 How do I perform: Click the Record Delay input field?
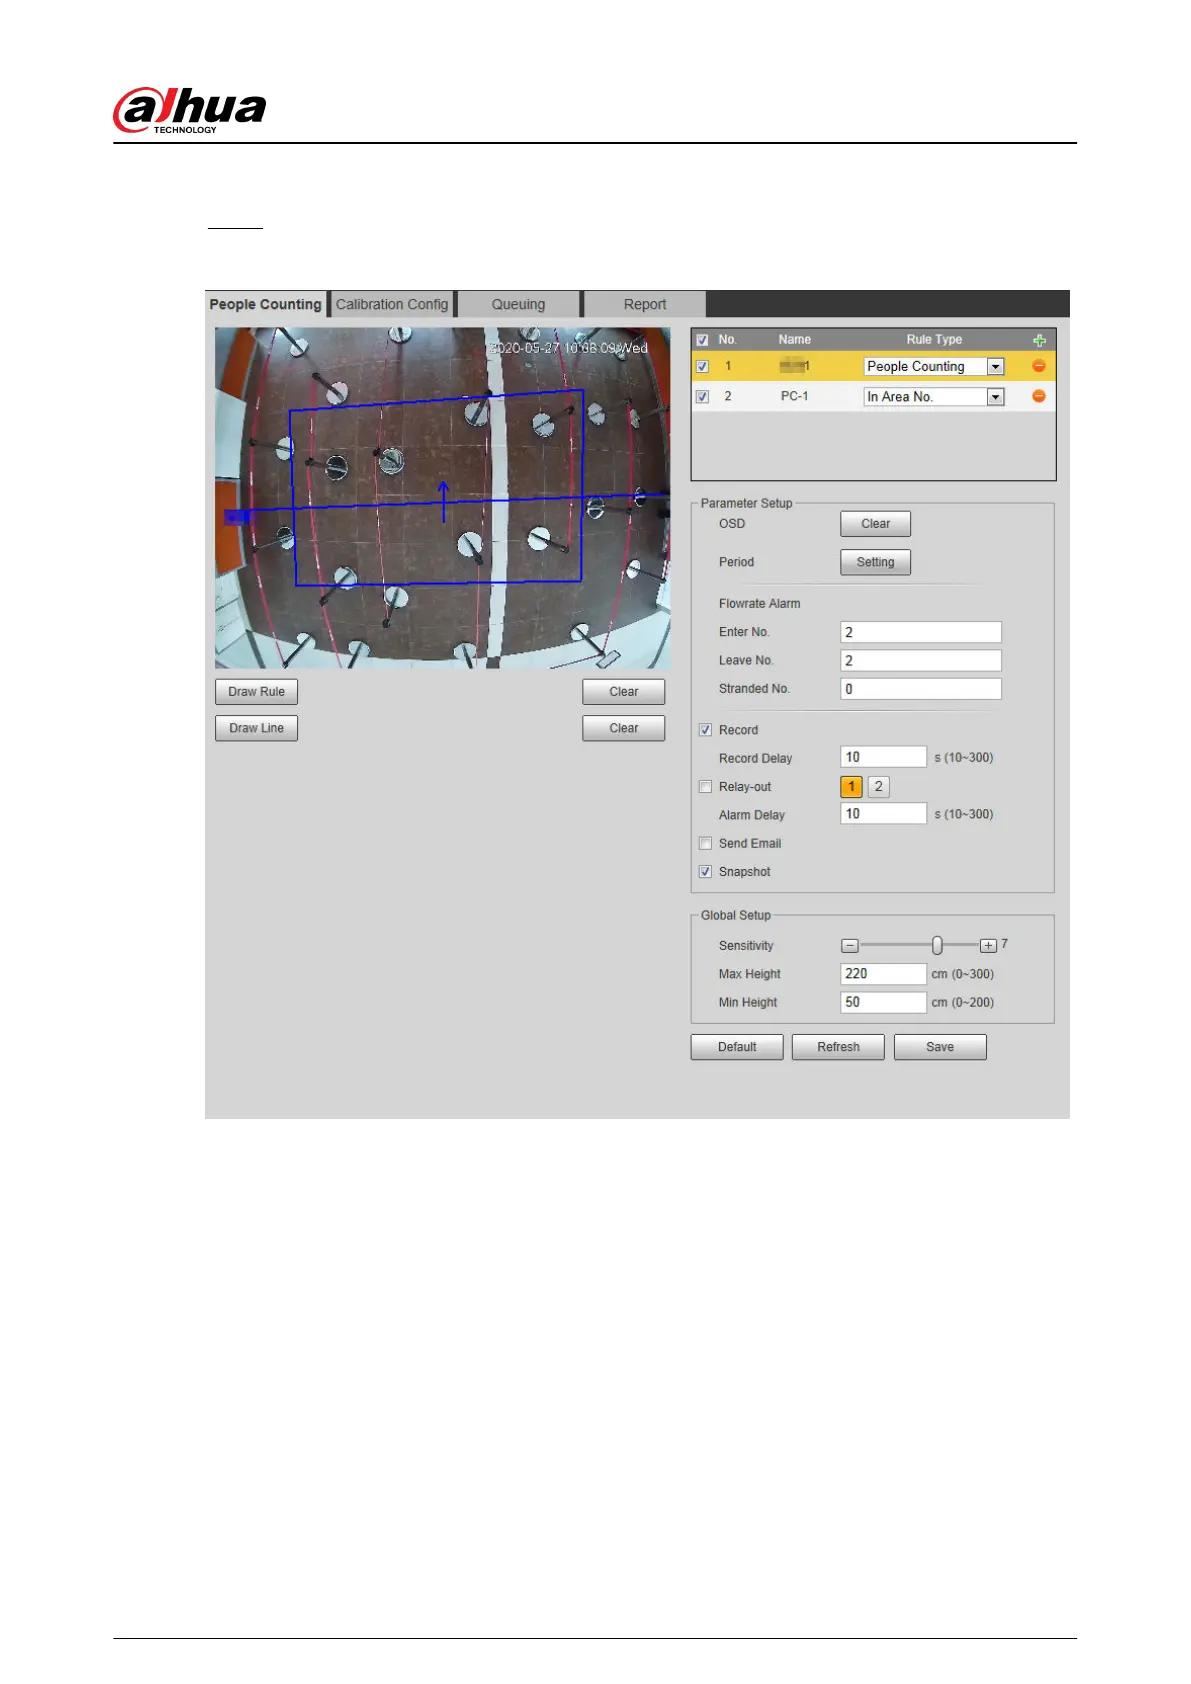click(884, 757)
